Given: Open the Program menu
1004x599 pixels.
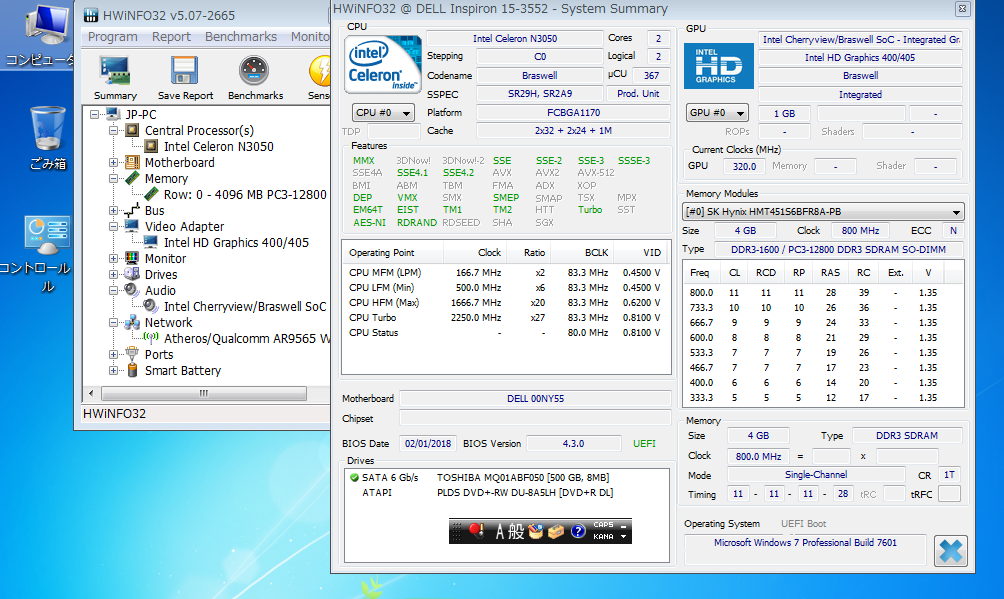Looking at the screenshot, I should [x=113, y=37].
